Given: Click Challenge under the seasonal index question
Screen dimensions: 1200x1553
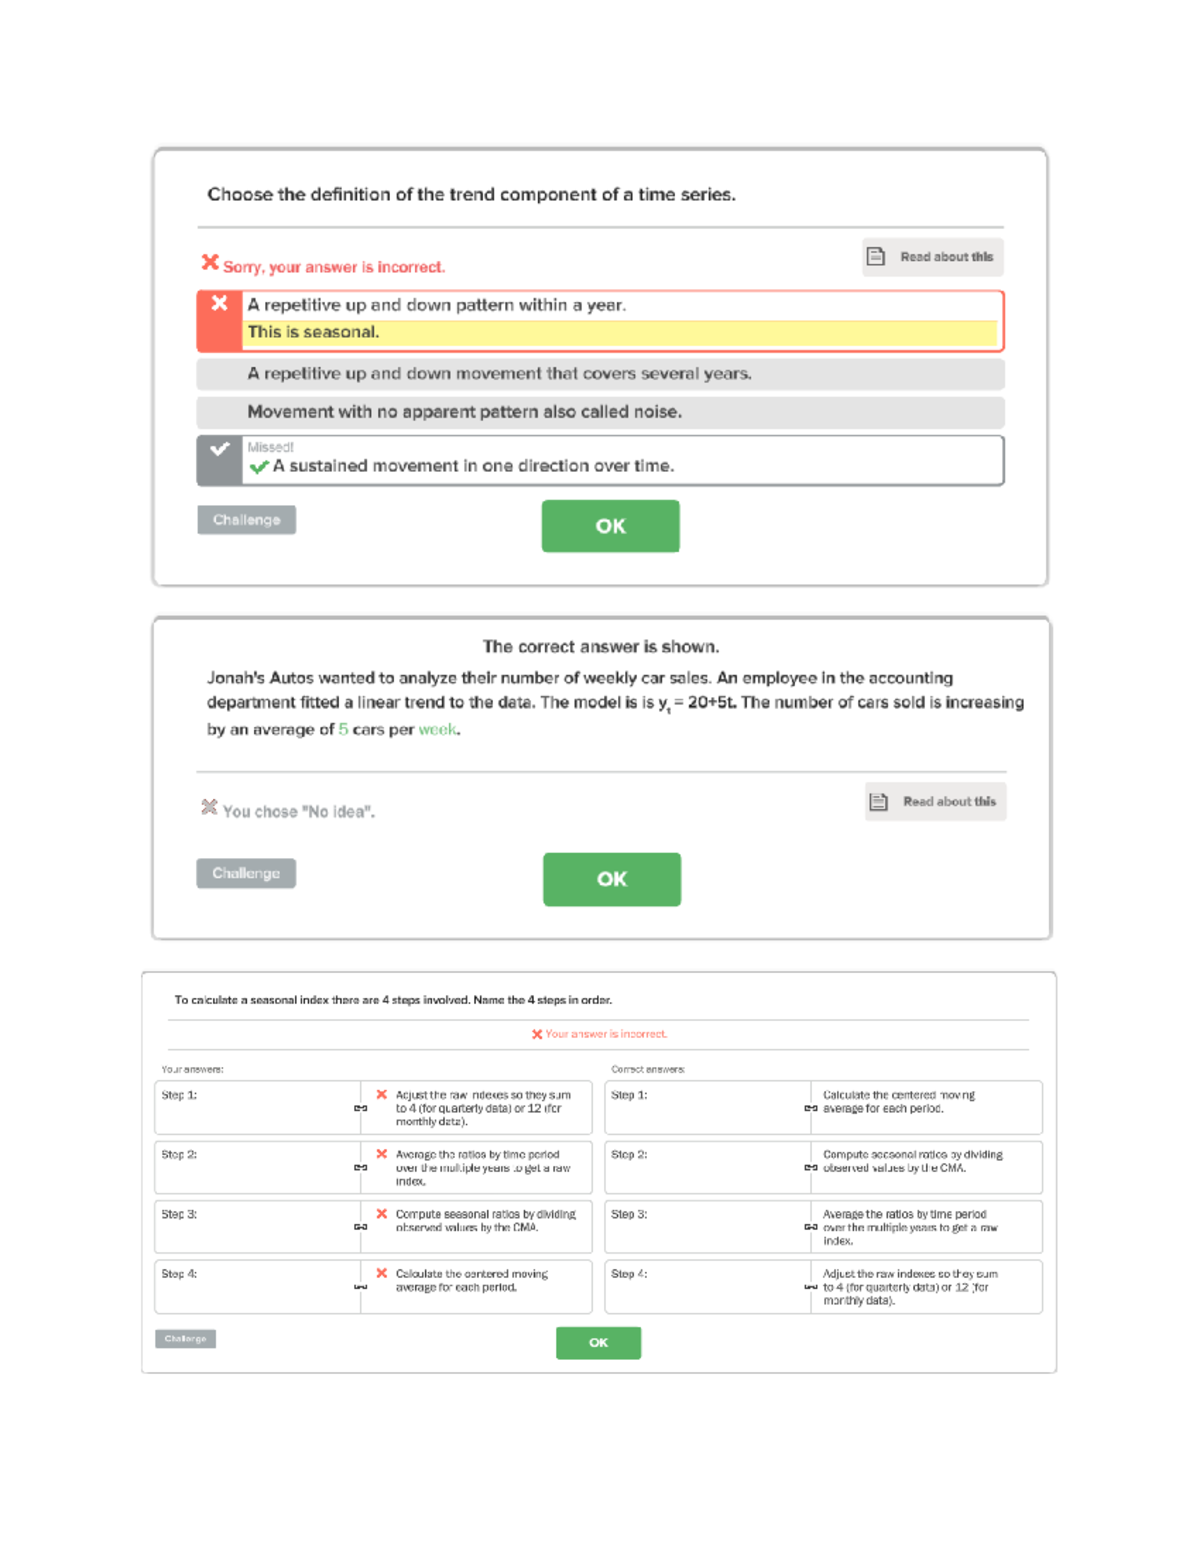Looking at the screenshot, I should [x=186, y=1339].
